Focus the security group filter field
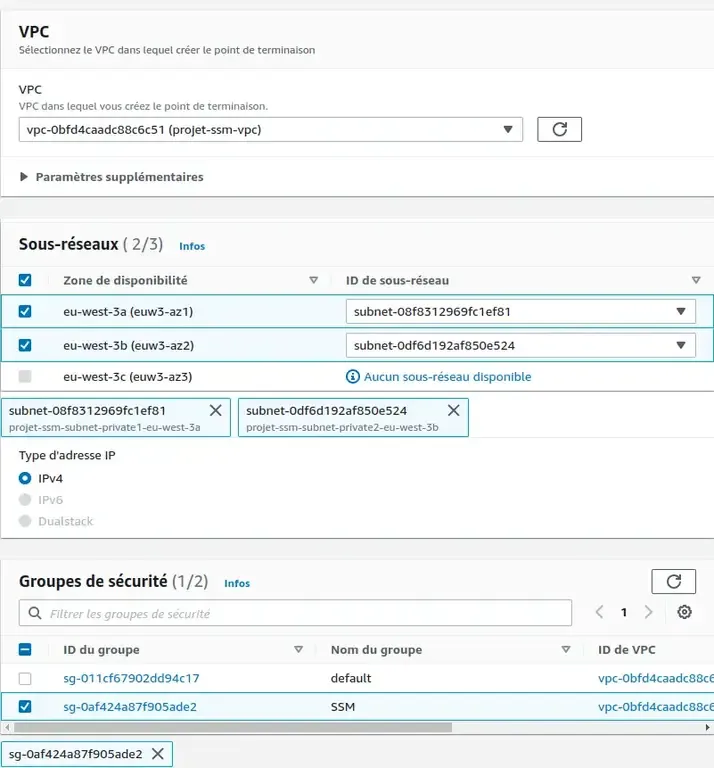Viewport: 714px width, 768px height. click(295, 613)
